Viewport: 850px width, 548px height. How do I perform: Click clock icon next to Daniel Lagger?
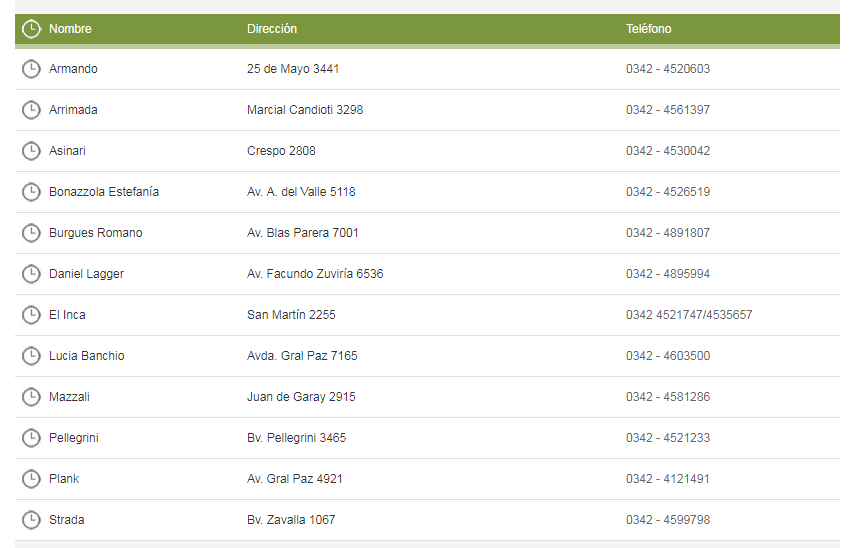coord(31,274)
